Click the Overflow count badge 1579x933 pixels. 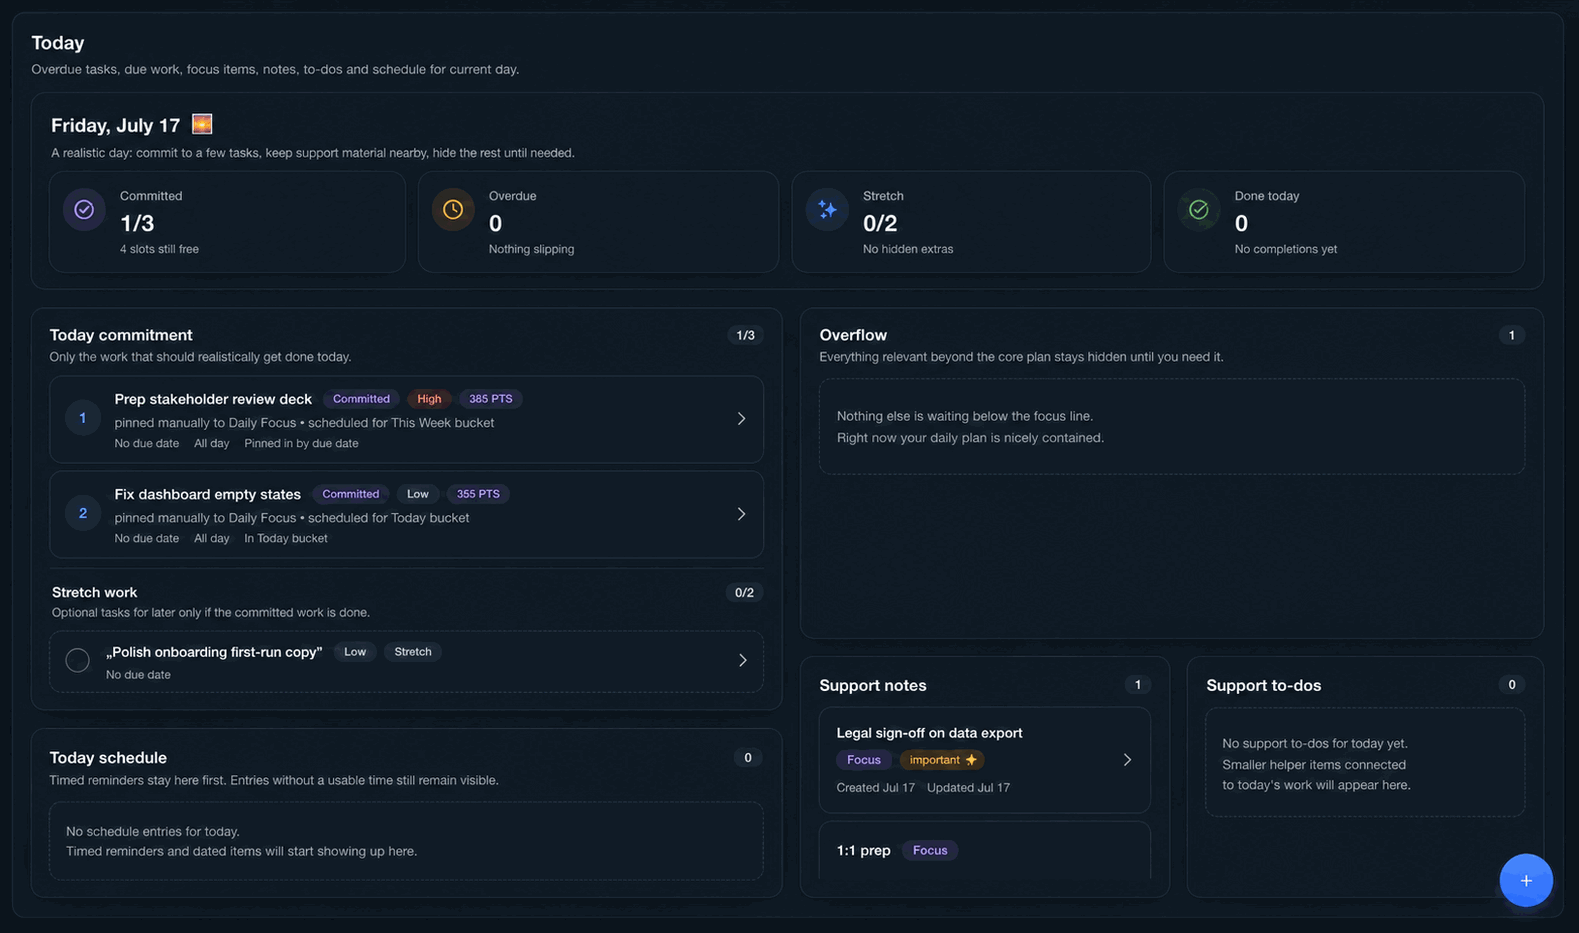point(1511,335)
